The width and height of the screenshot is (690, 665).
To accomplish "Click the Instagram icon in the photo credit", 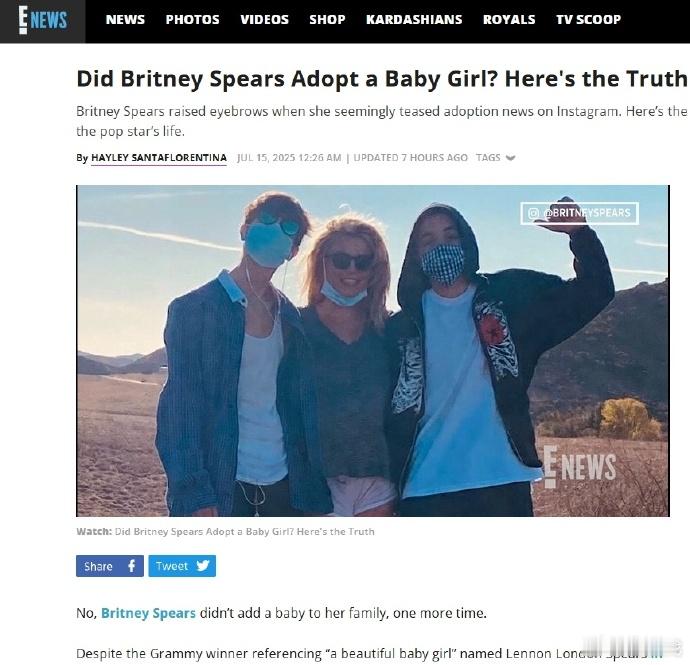I will click(533, 213).
